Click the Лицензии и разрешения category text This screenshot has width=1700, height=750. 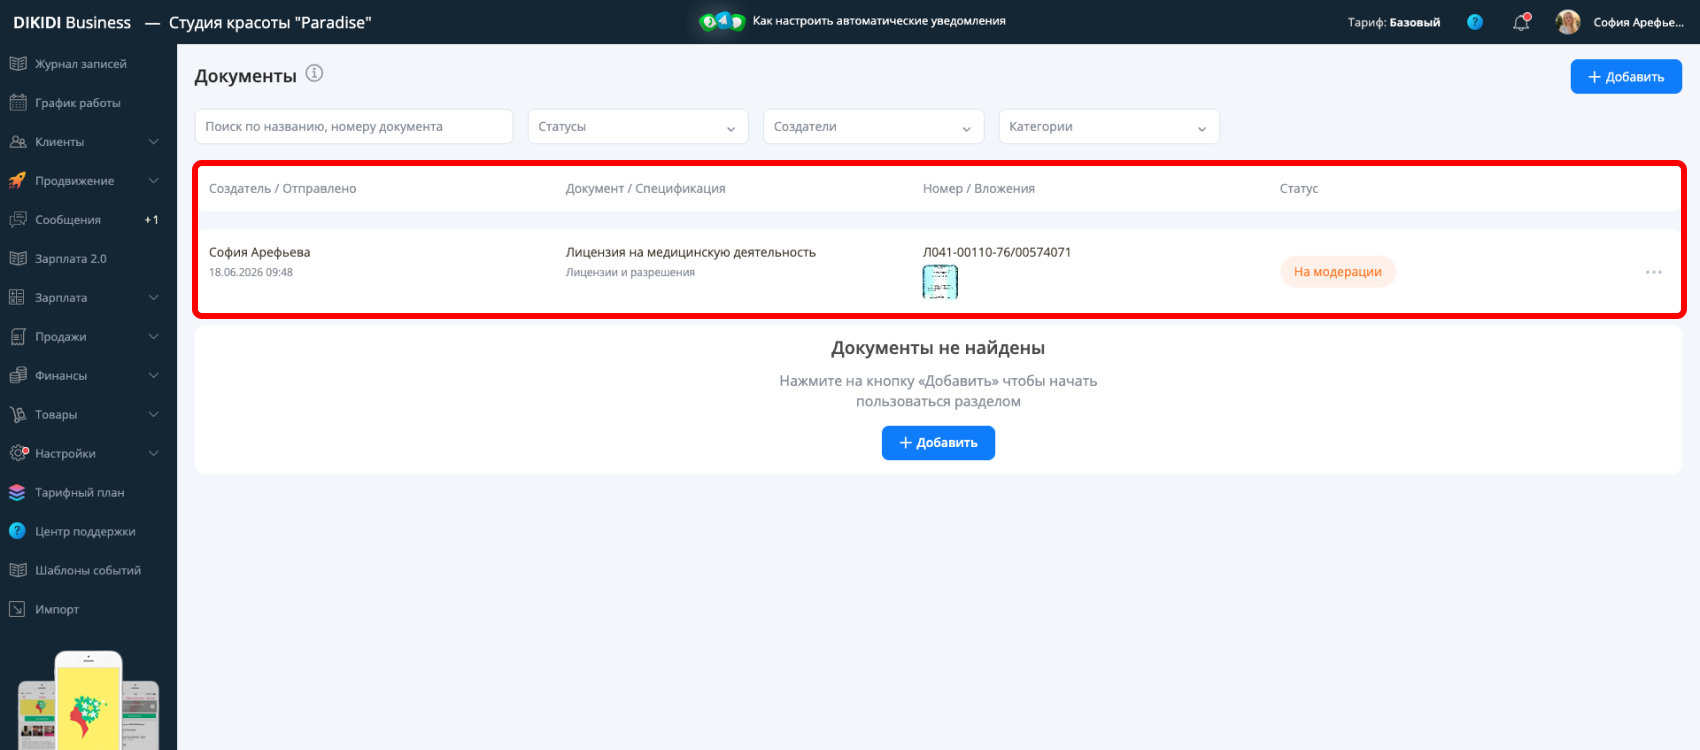pos(630,272)
